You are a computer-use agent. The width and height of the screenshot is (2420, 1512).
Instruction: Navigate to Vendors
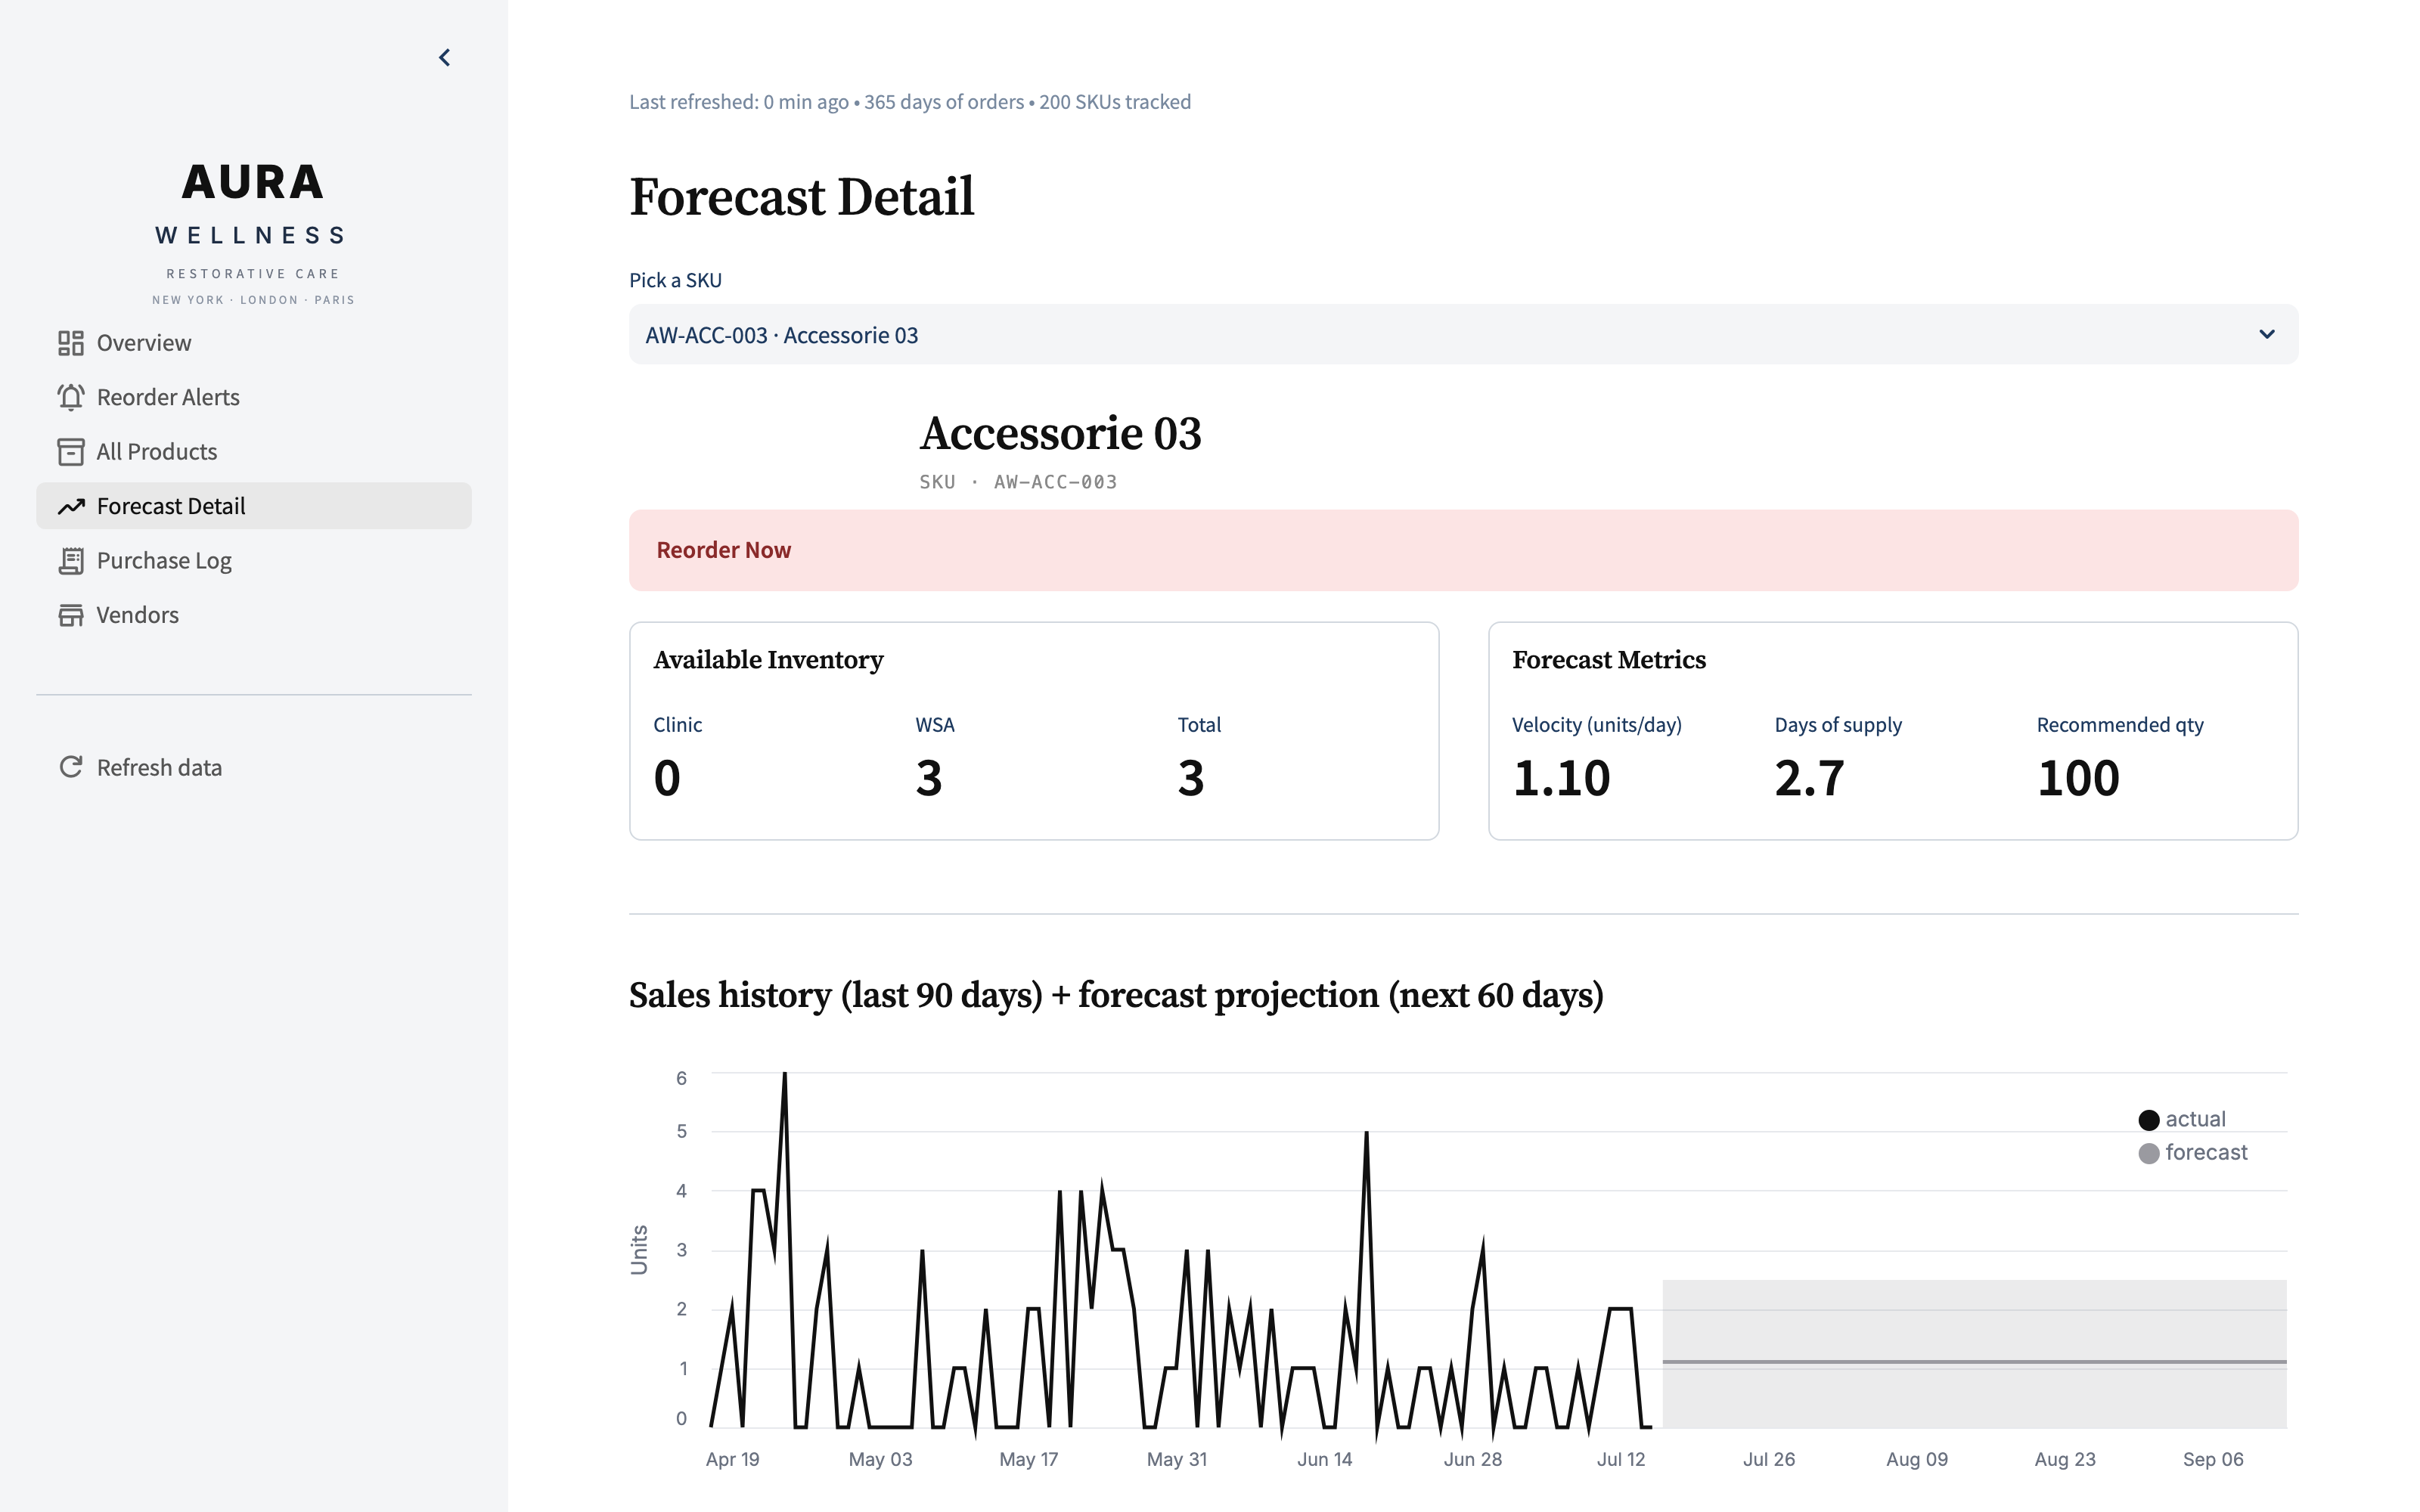tap(254, 615)
